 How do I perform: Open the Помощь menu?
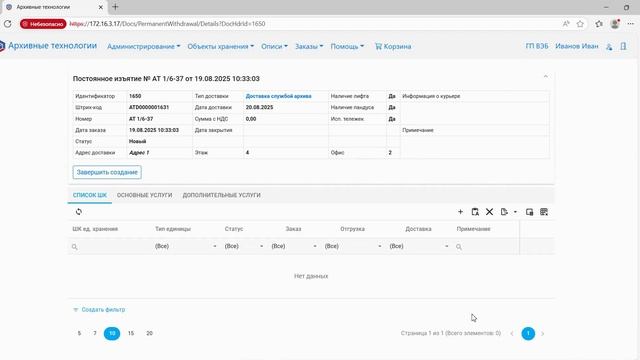coord(347,47)
